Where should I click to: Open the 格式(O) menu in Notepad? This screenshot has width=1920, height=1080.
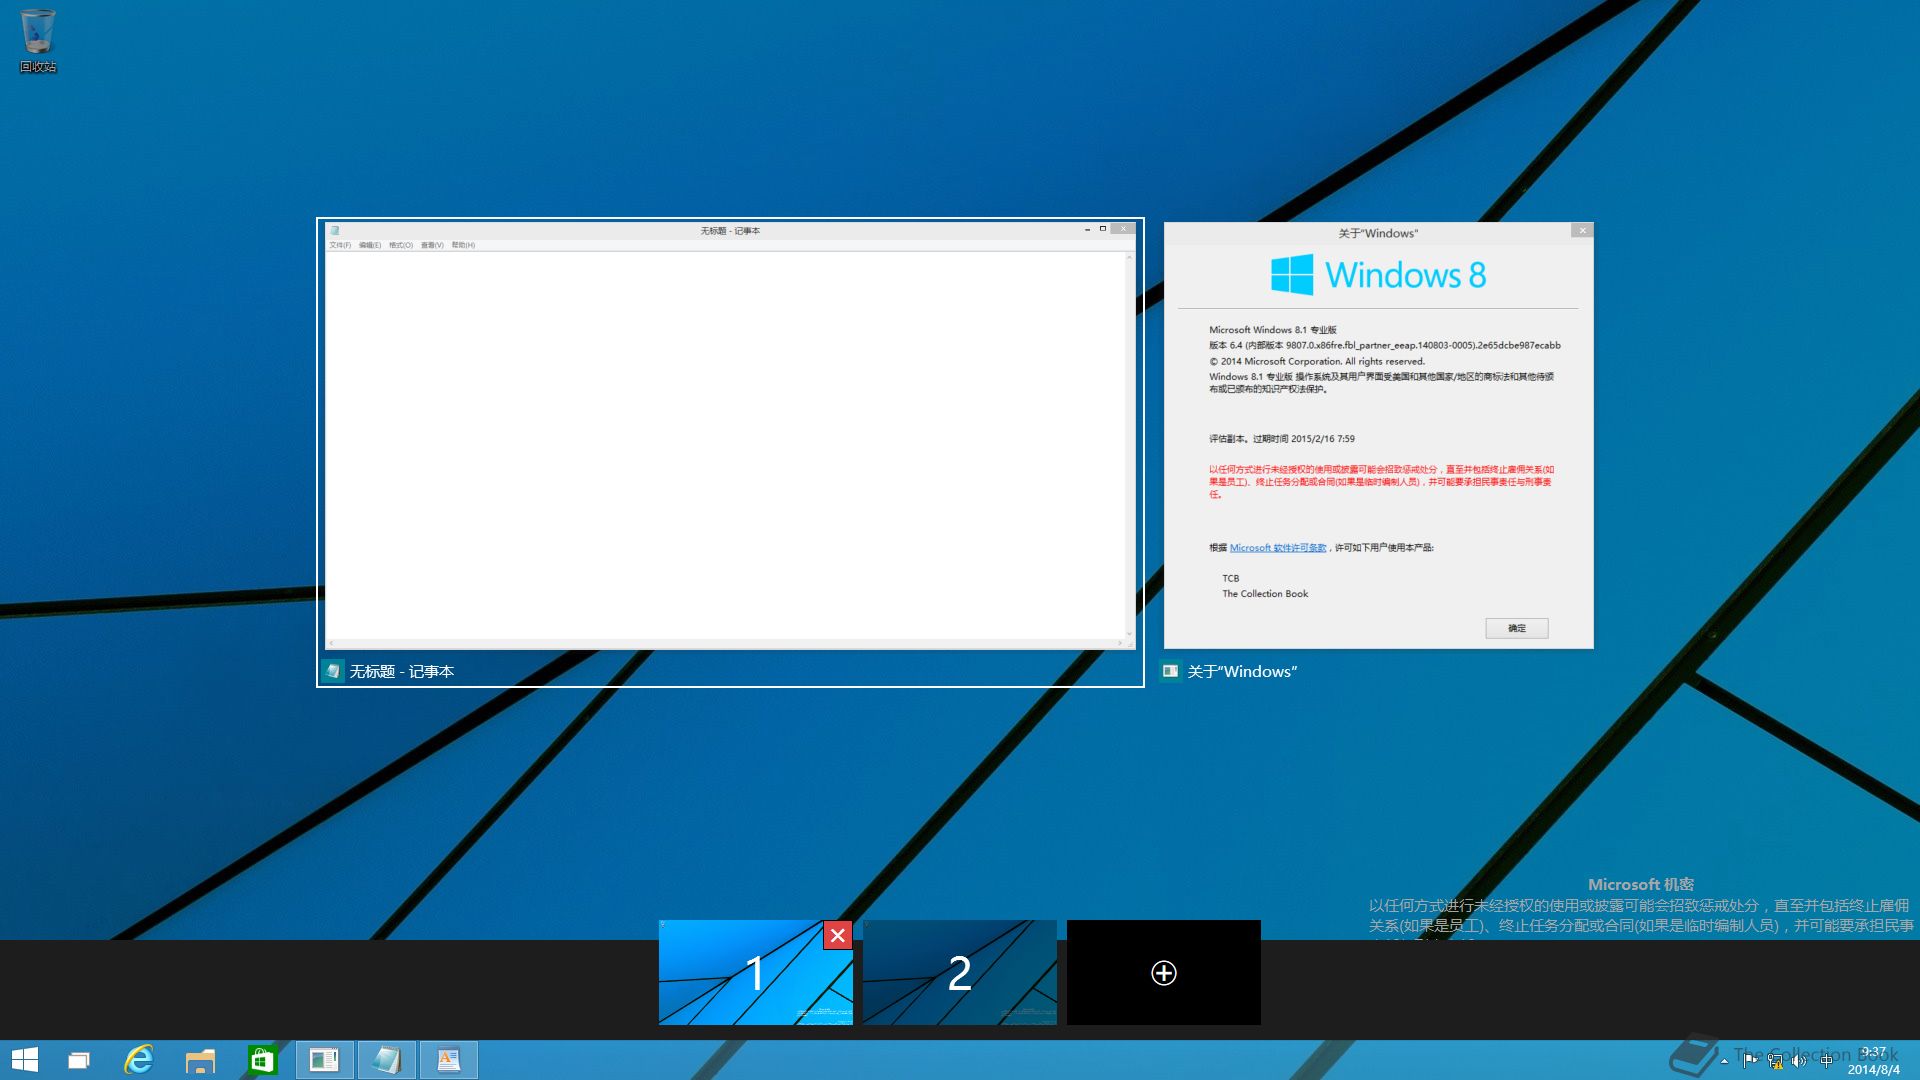[401, 245]
